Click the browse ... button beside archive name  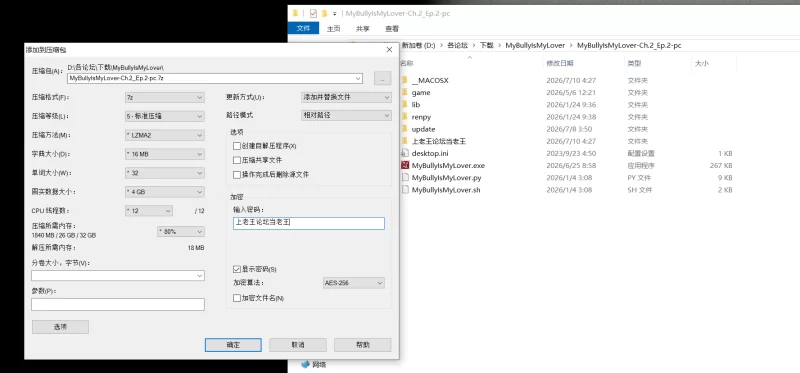point(382,79)
